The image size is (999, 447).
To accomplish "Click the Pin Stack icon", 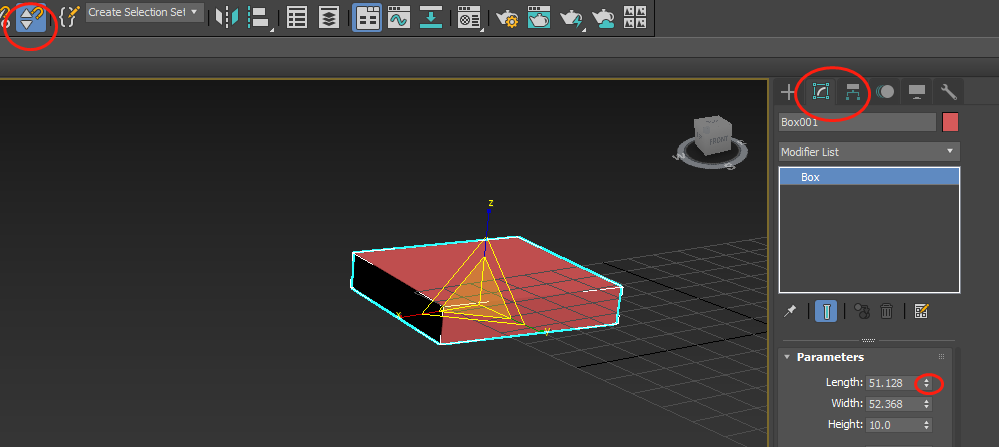I will click(790, 311).
